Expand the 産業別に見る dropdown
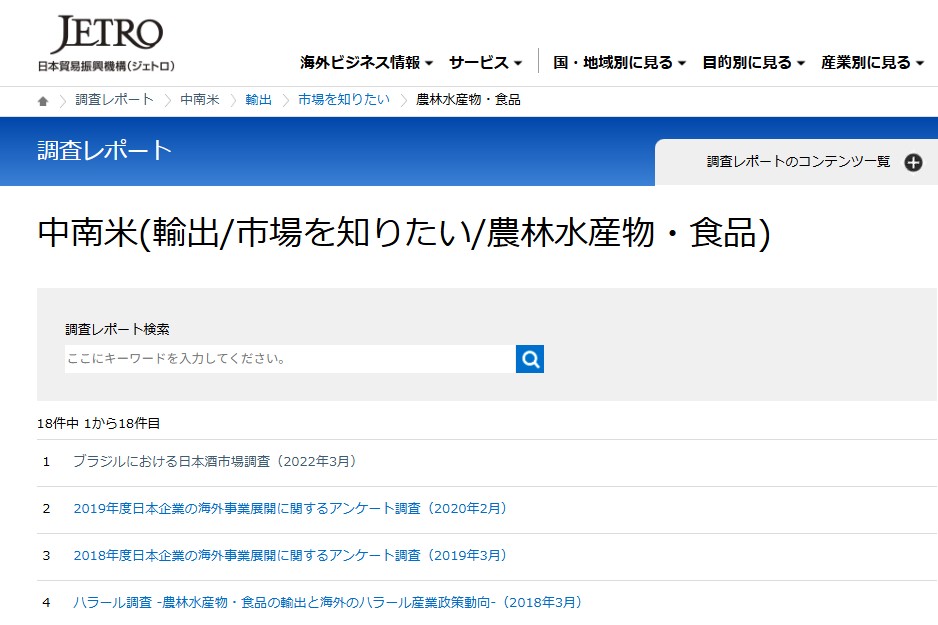Screen dimensions: 938x625 pos(866,60)
